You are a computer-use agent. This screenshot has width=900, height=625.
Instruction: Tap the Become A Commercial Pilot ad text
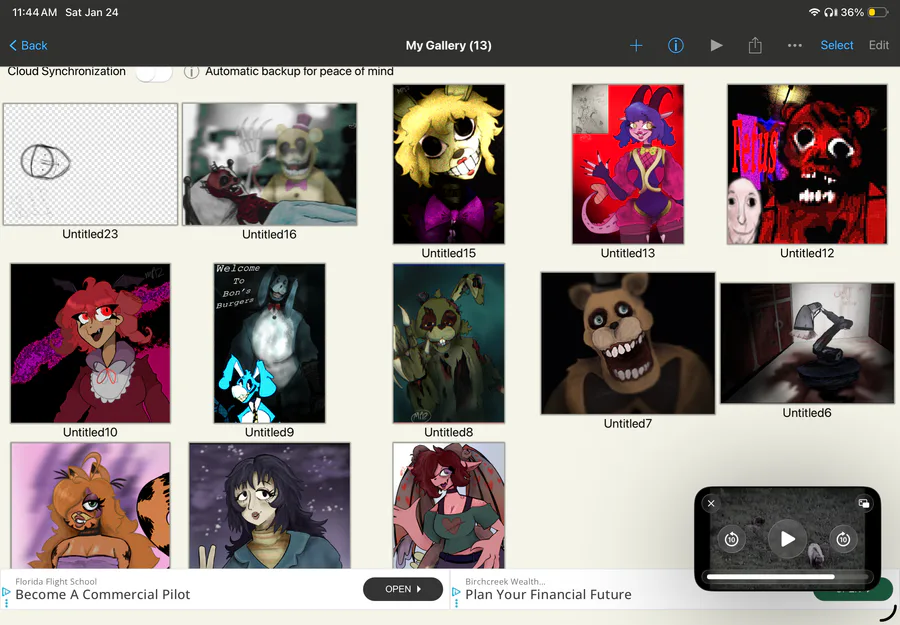click(x=103, y=595)
